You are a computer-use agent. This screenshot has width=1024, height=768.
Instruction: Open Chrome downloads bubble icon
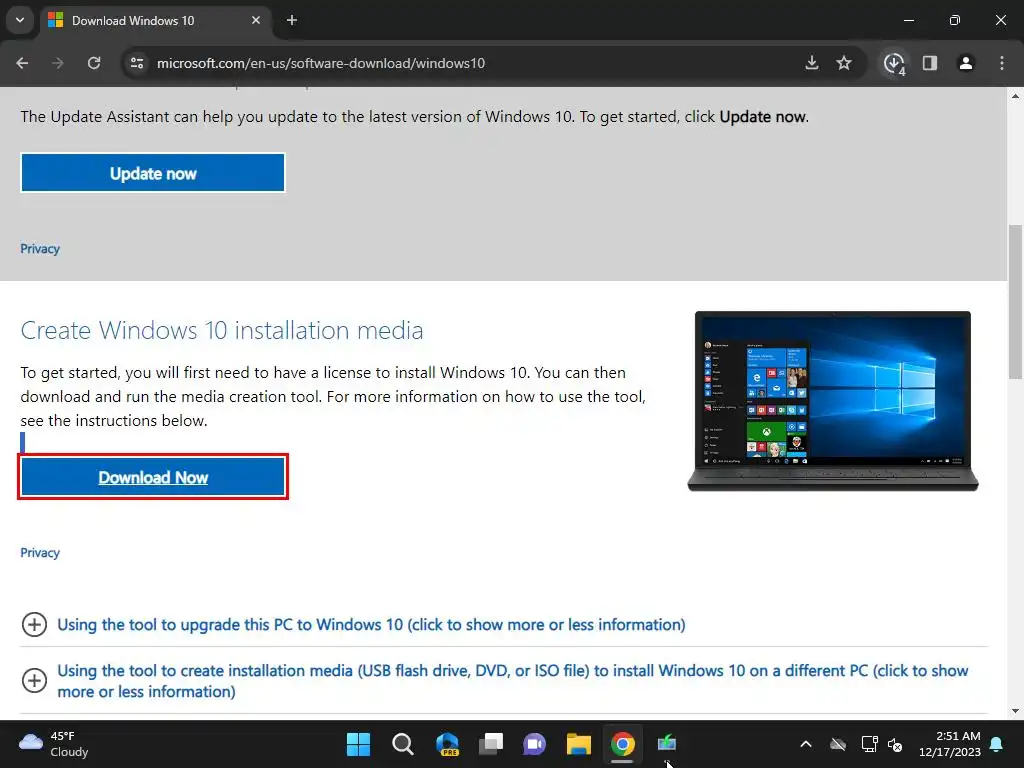click(x=894, y=63)
